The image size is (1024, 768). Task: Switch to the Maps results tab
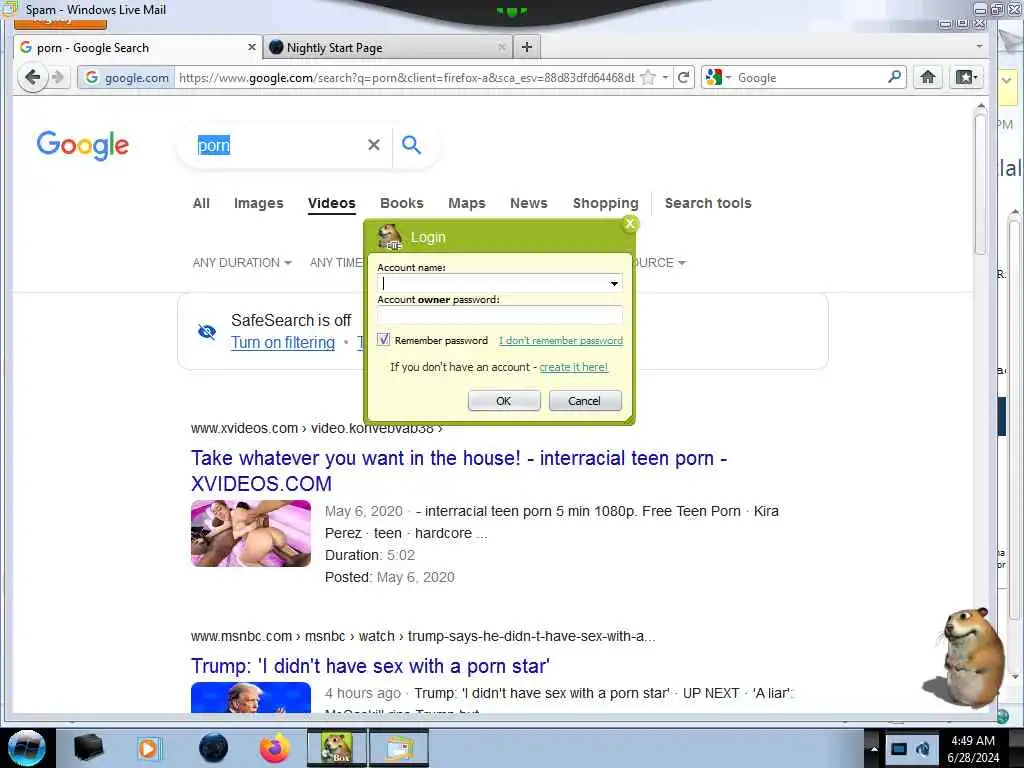point(466,203)
